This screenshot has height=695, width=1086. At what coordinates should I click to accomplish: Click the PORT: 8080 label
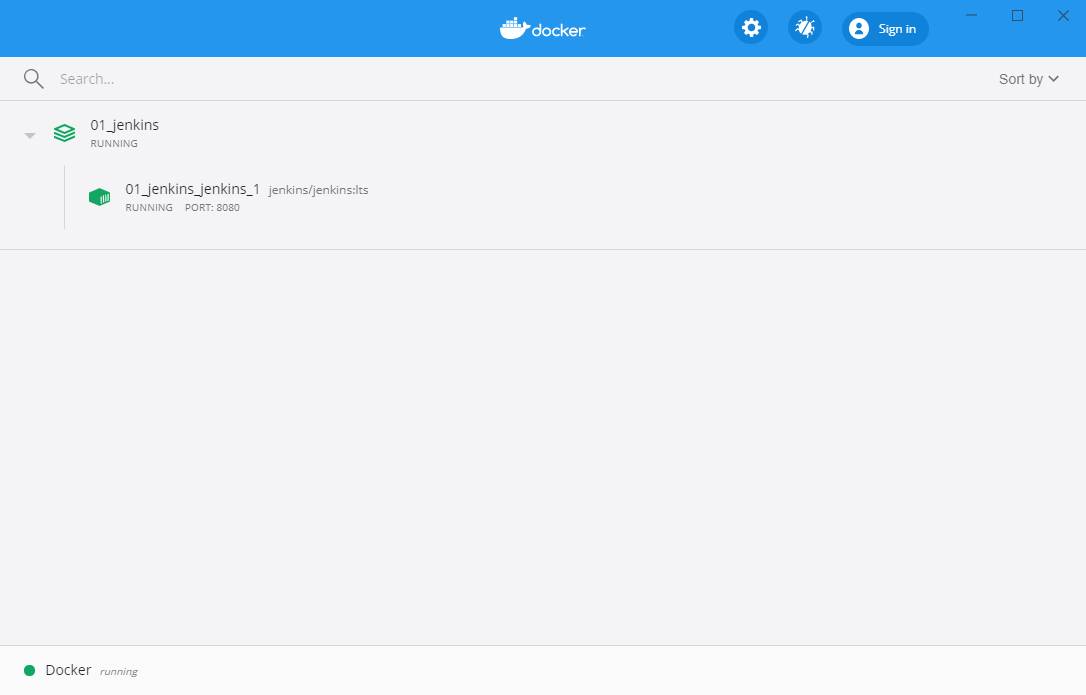pyautogui.click(x=212, y=207)
